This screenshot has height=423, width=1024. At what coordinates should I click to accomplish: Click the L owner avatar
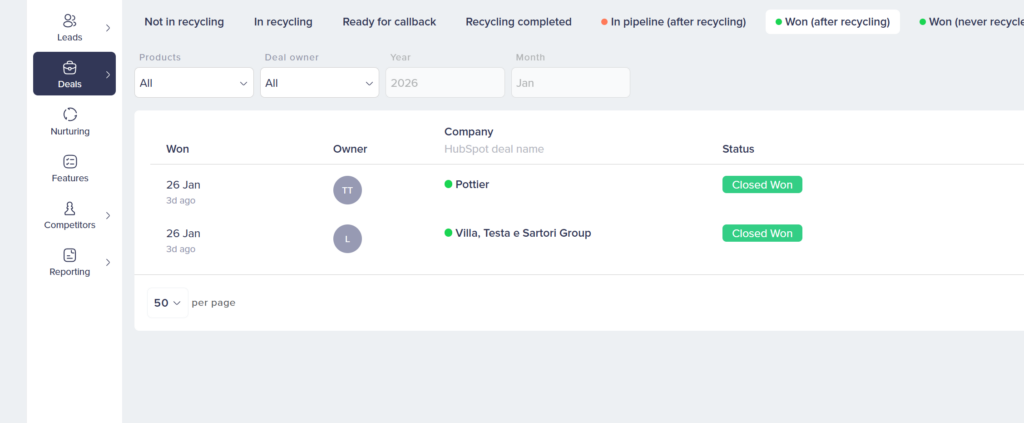tap(347, 238)
